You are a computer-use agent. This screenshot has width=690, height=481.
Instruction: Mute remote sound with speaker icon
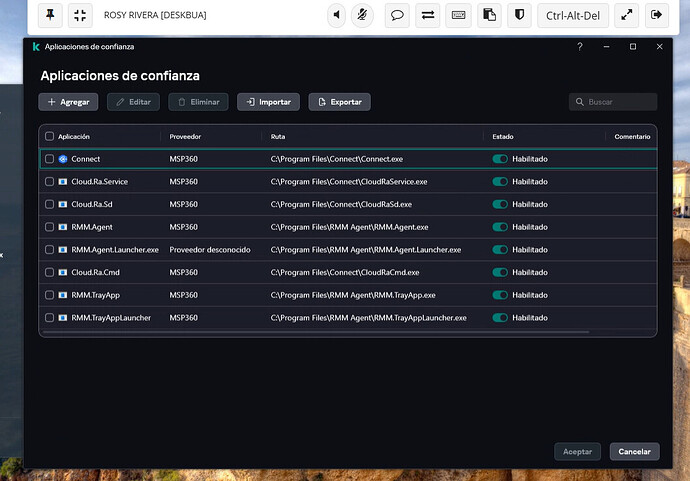coord(337,15)
